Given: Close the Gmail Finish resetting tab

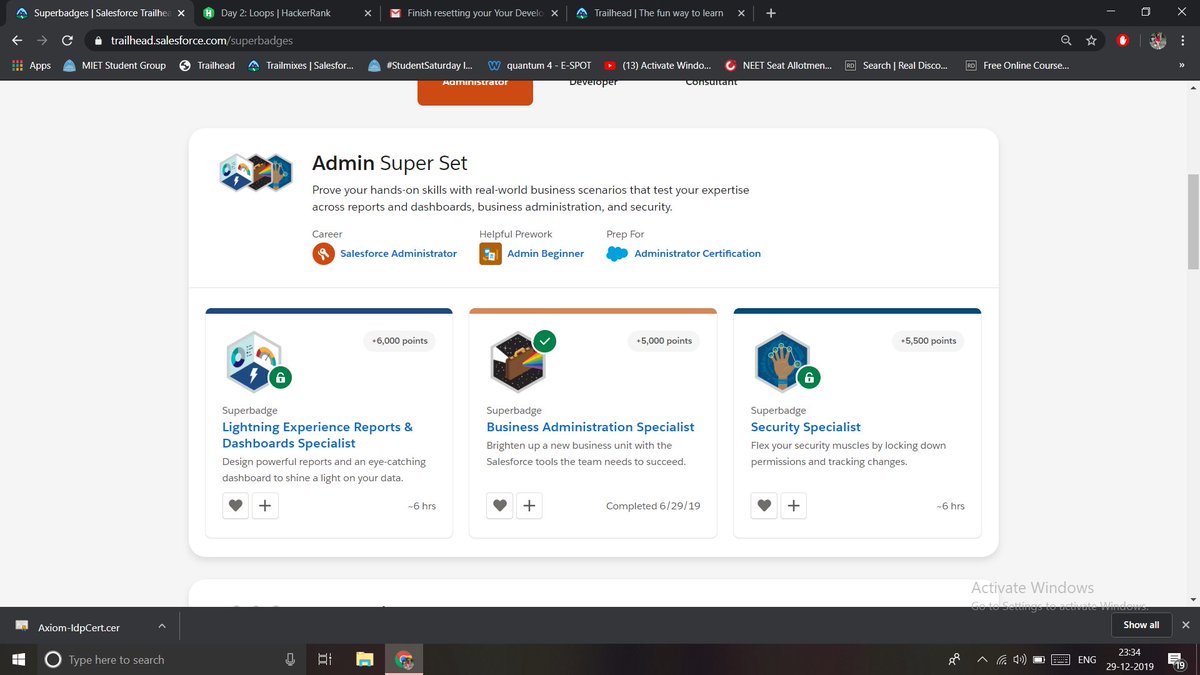Looking at the screenshot, I should pyautogui.click(x=557, y=13).
